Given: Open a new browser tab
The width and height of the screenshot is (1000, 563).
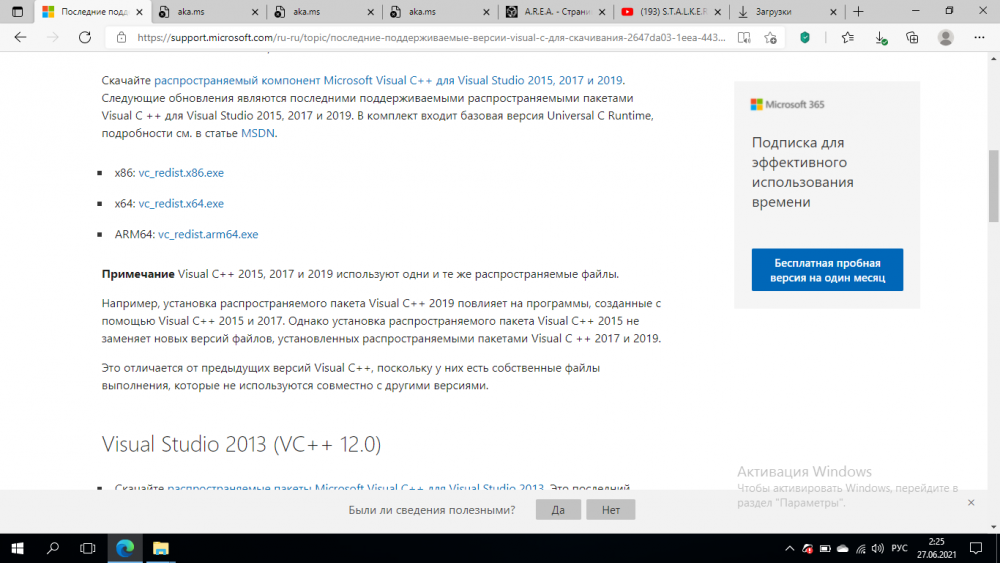Looking at the screenshot, I should pos(858,11).
